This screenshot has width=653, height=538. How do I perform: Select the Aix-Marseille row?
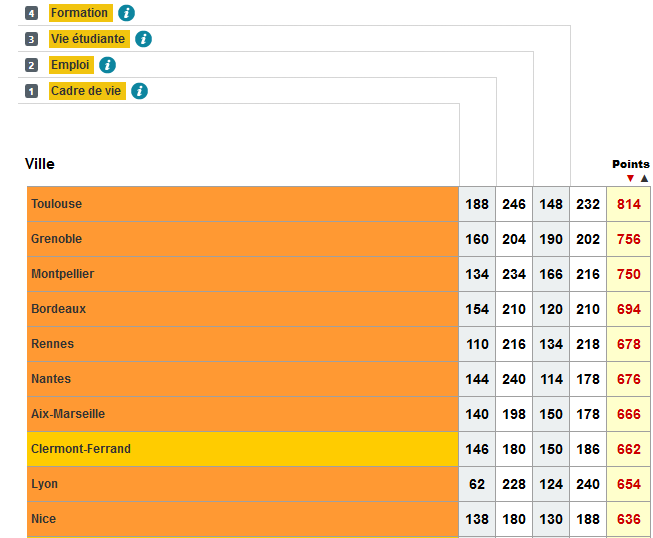[68, 414]
